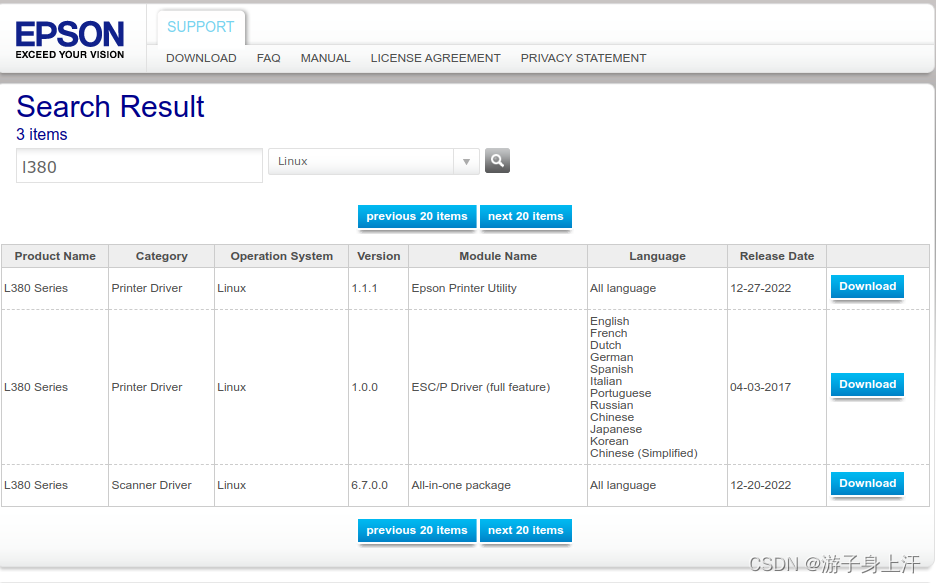This screenshot has height=583, width=936.
Task: Click top 'previous 20 items' button
Action: (x=417, y=217)
